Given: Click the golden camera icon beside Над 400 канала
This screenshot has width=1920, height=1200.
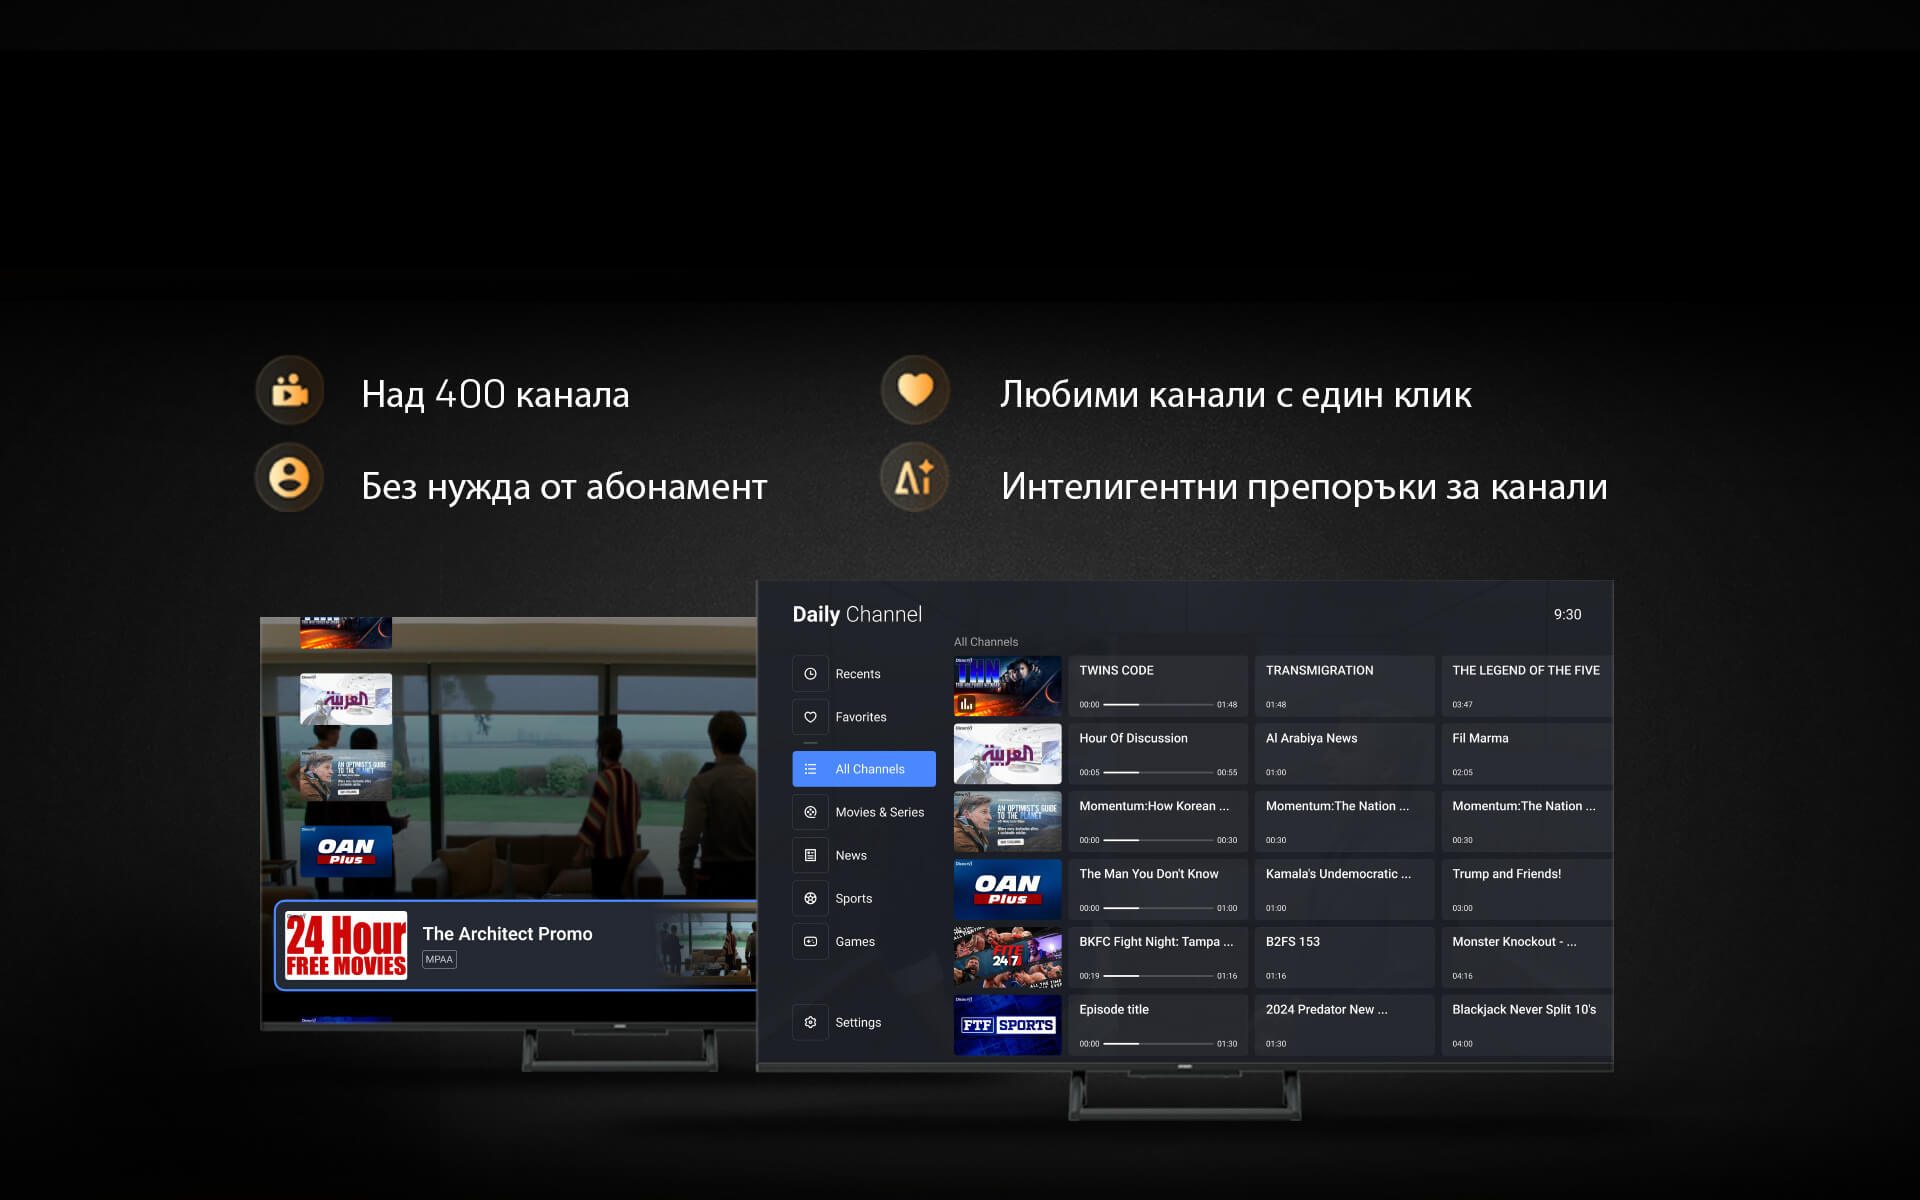Looking at the screenshot, I should (x=289, y=391).
